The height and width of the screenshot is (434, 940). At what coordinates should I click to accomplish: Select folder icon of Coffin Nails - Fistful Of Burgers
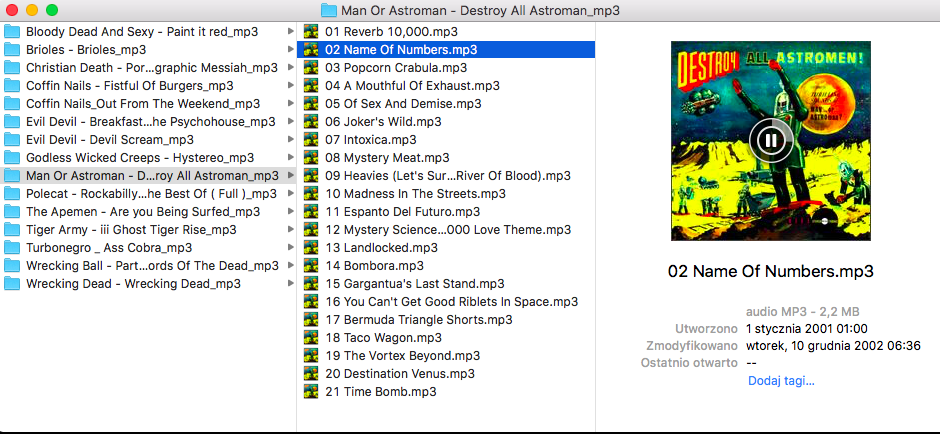click(12, 85)
